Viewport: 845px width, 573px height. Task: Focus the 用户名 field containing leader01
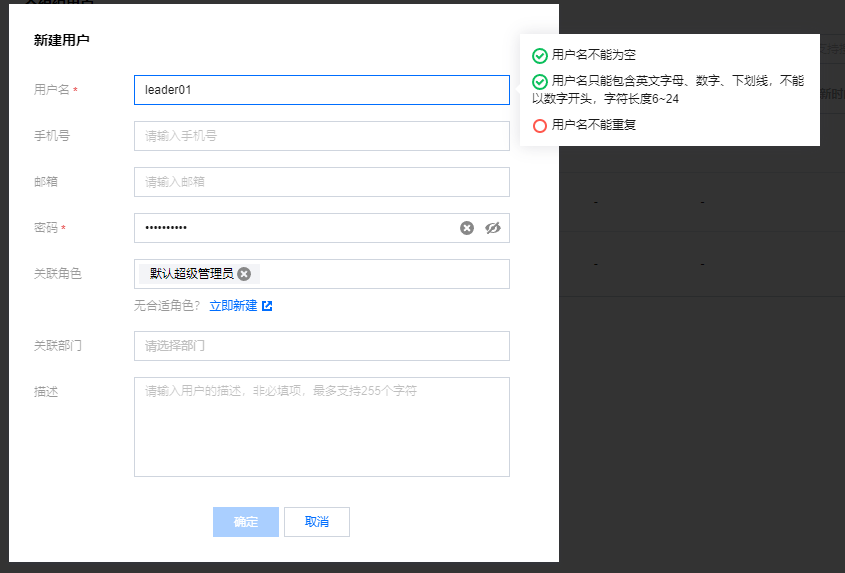click(322, 90)
